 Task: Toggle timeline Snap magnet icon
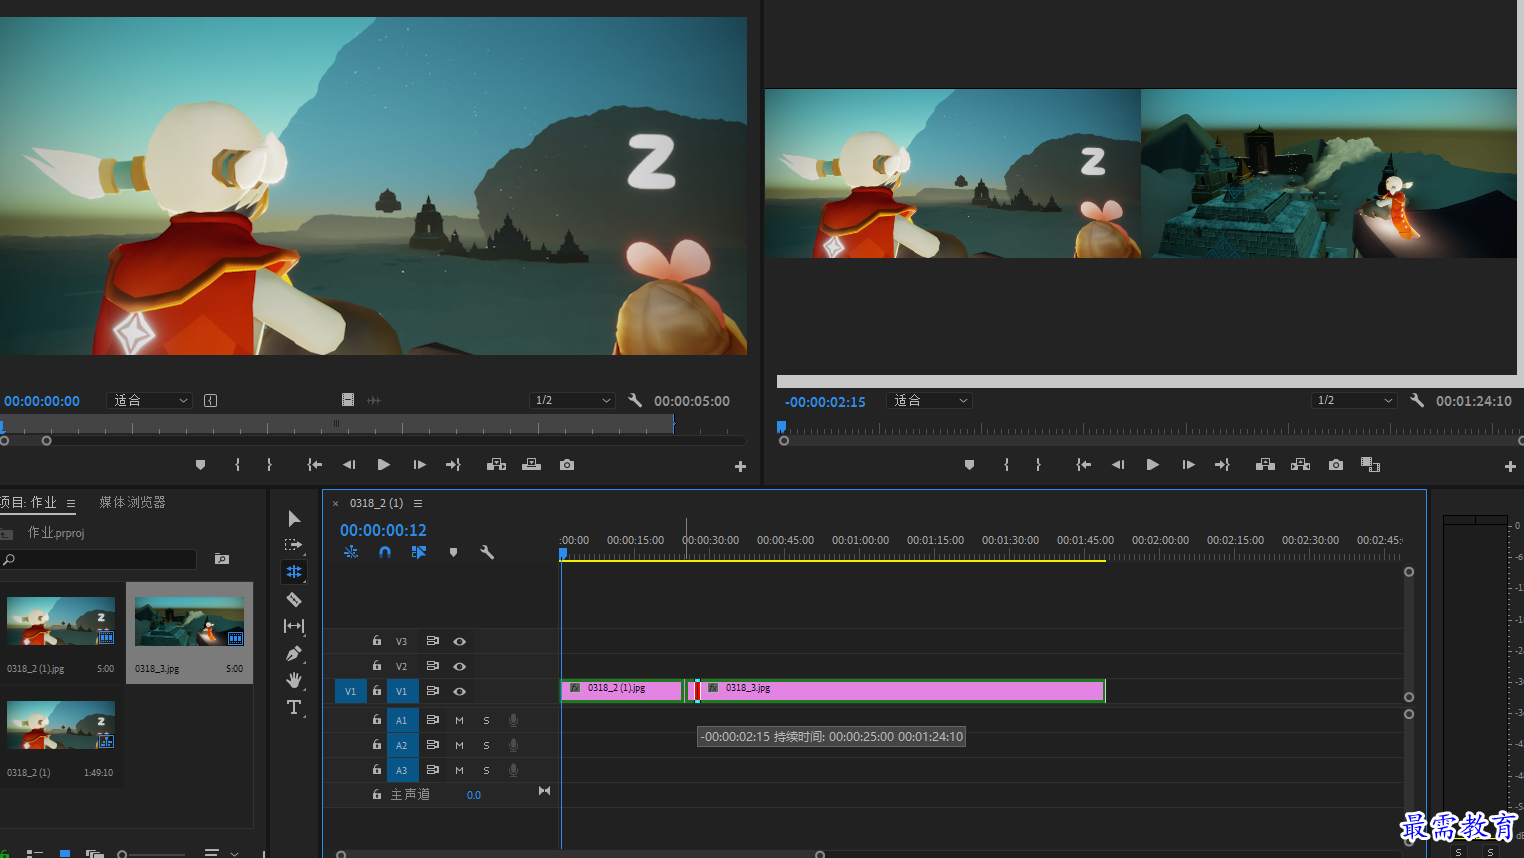click(x=385, y=552)
